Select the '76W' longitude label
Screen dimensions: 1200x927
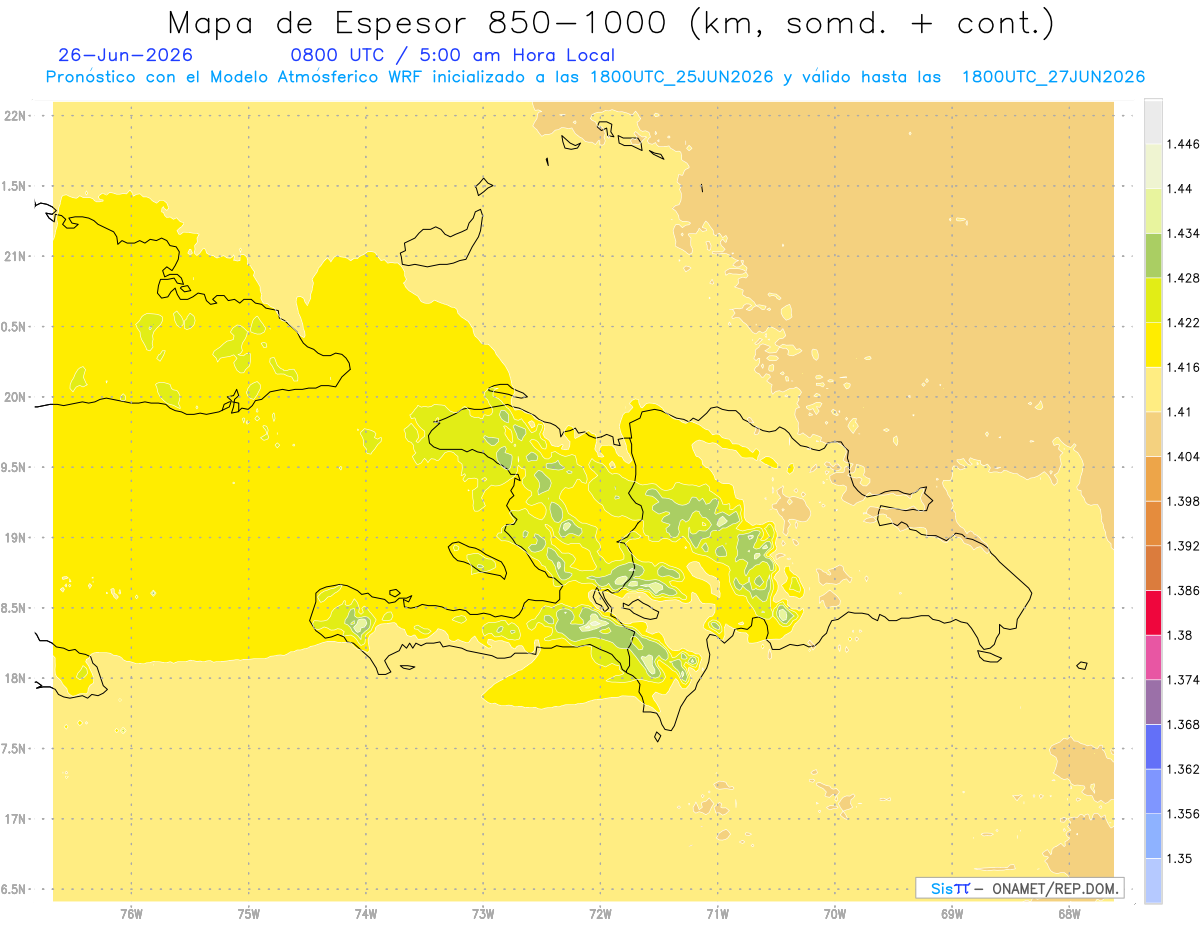tap(131, 914)
